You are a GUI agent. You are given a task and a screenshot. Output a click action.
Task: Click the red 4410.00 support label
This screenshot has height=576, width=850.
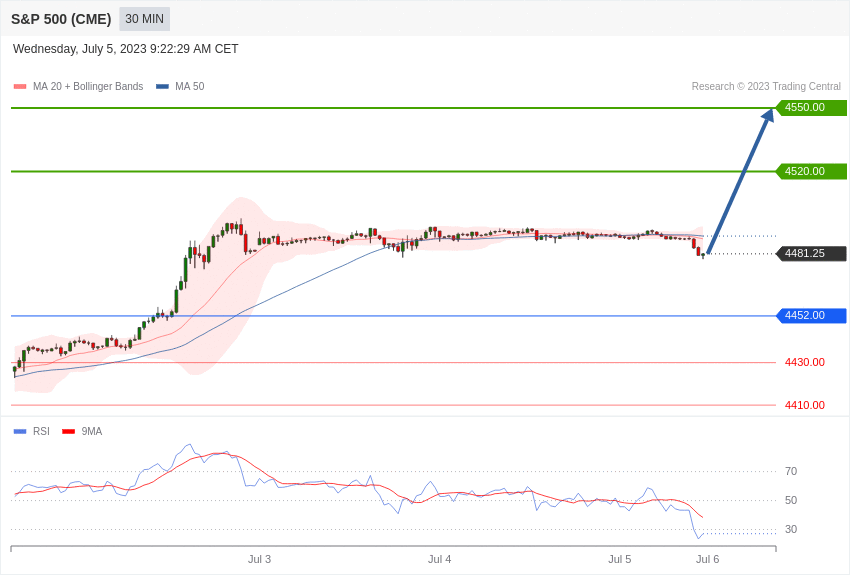tap(804, 405)
